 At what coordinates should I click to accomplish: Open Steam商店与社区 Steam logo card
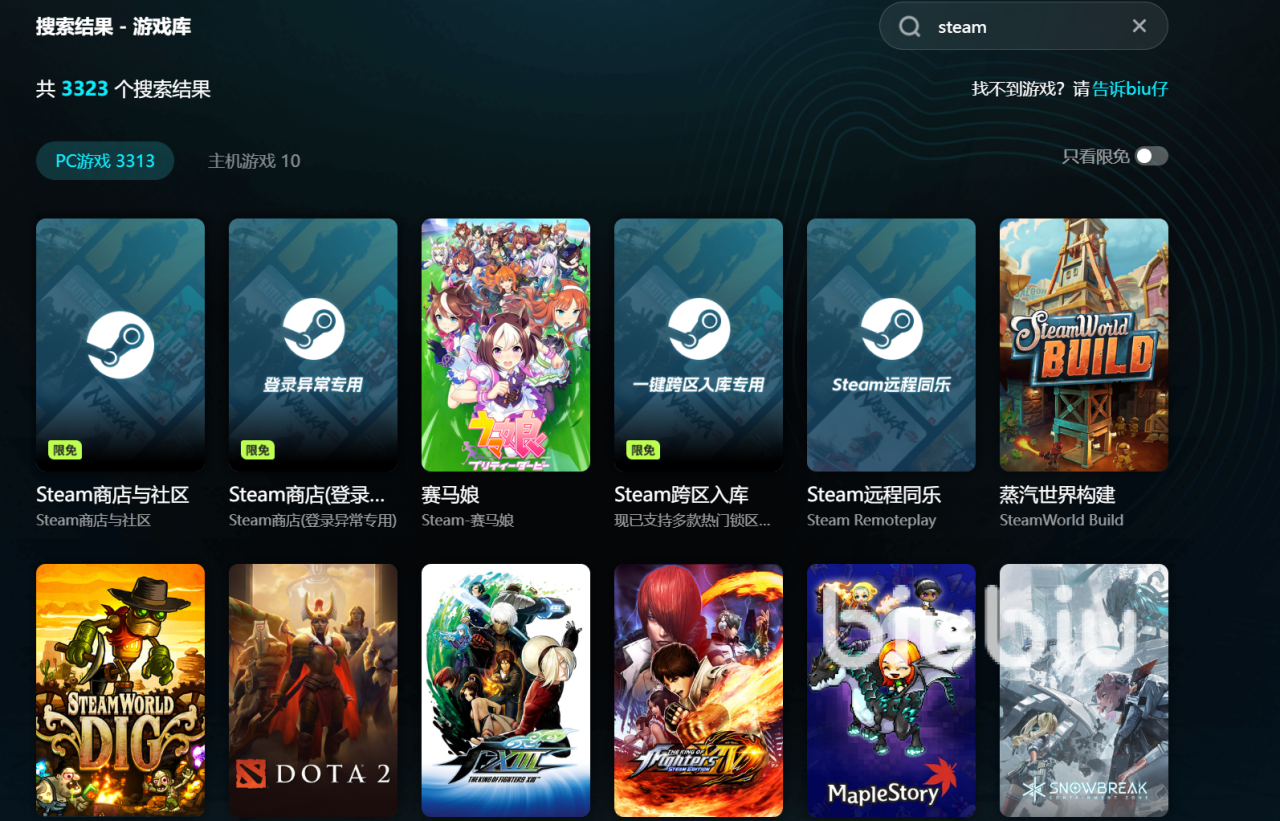point(120,344)
